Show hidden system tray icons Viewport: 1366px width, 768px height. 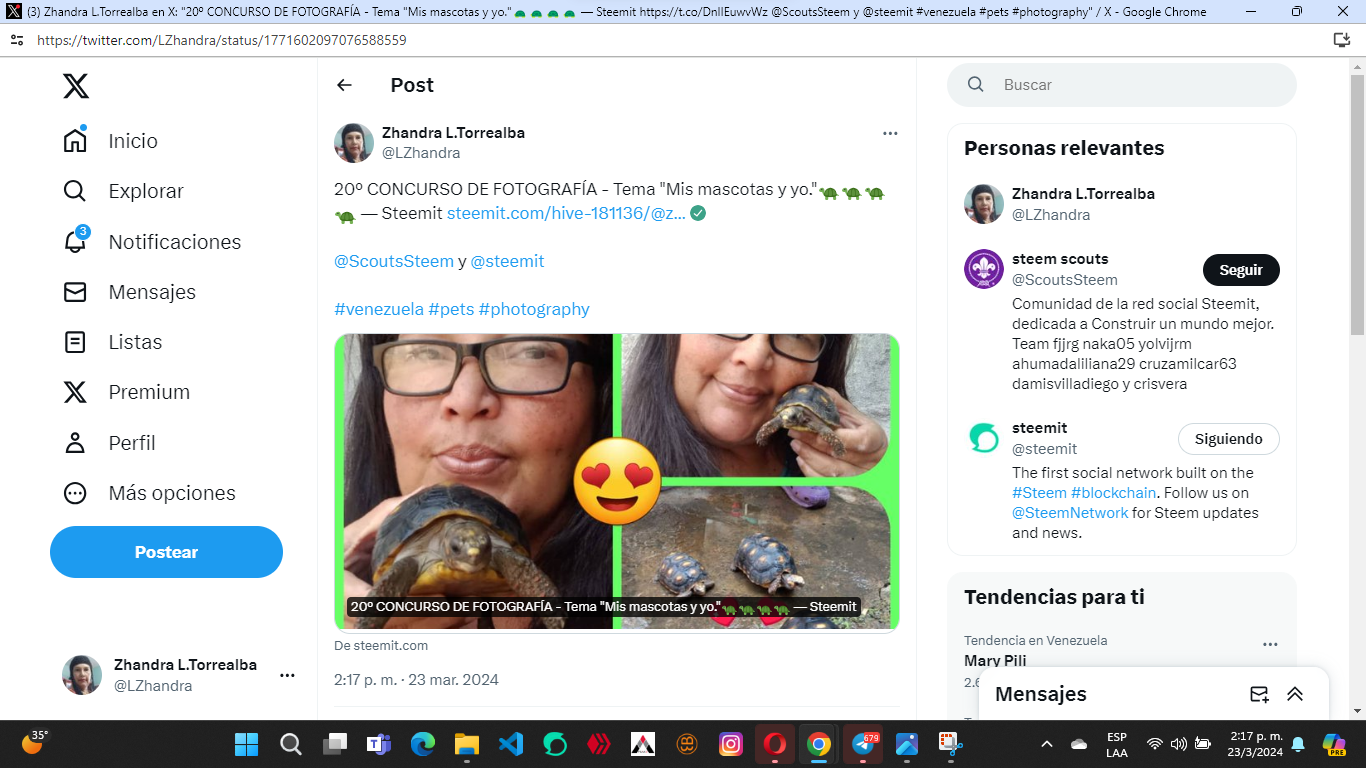[1047, 744]
